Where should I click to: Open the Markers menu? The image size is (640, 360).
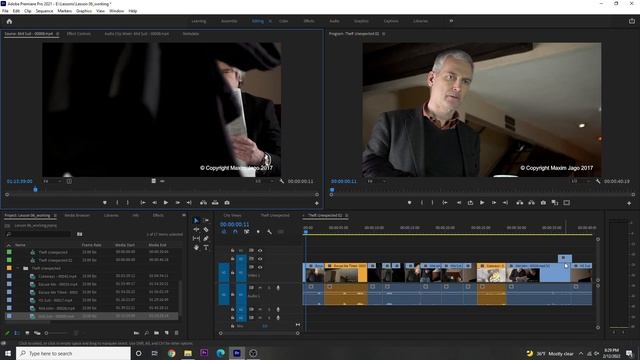(x=64, y=11)
